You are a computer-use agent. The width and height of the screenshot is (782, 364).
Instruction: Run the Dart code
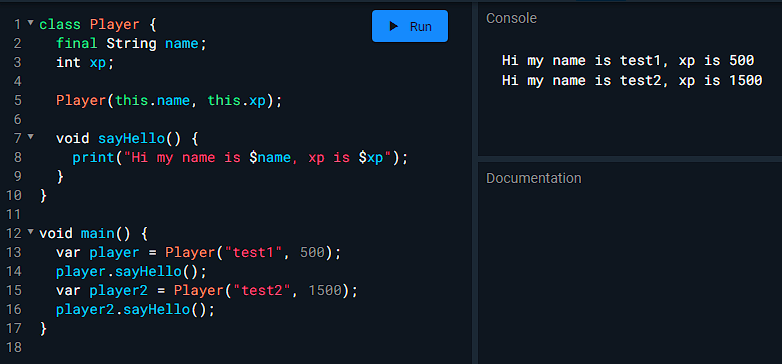409,26
